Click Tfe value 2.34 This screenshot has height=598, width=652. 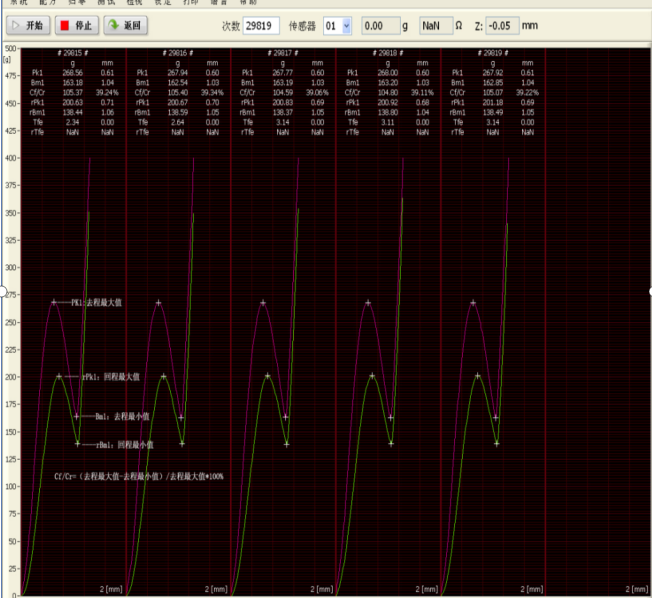pos(72,123)
